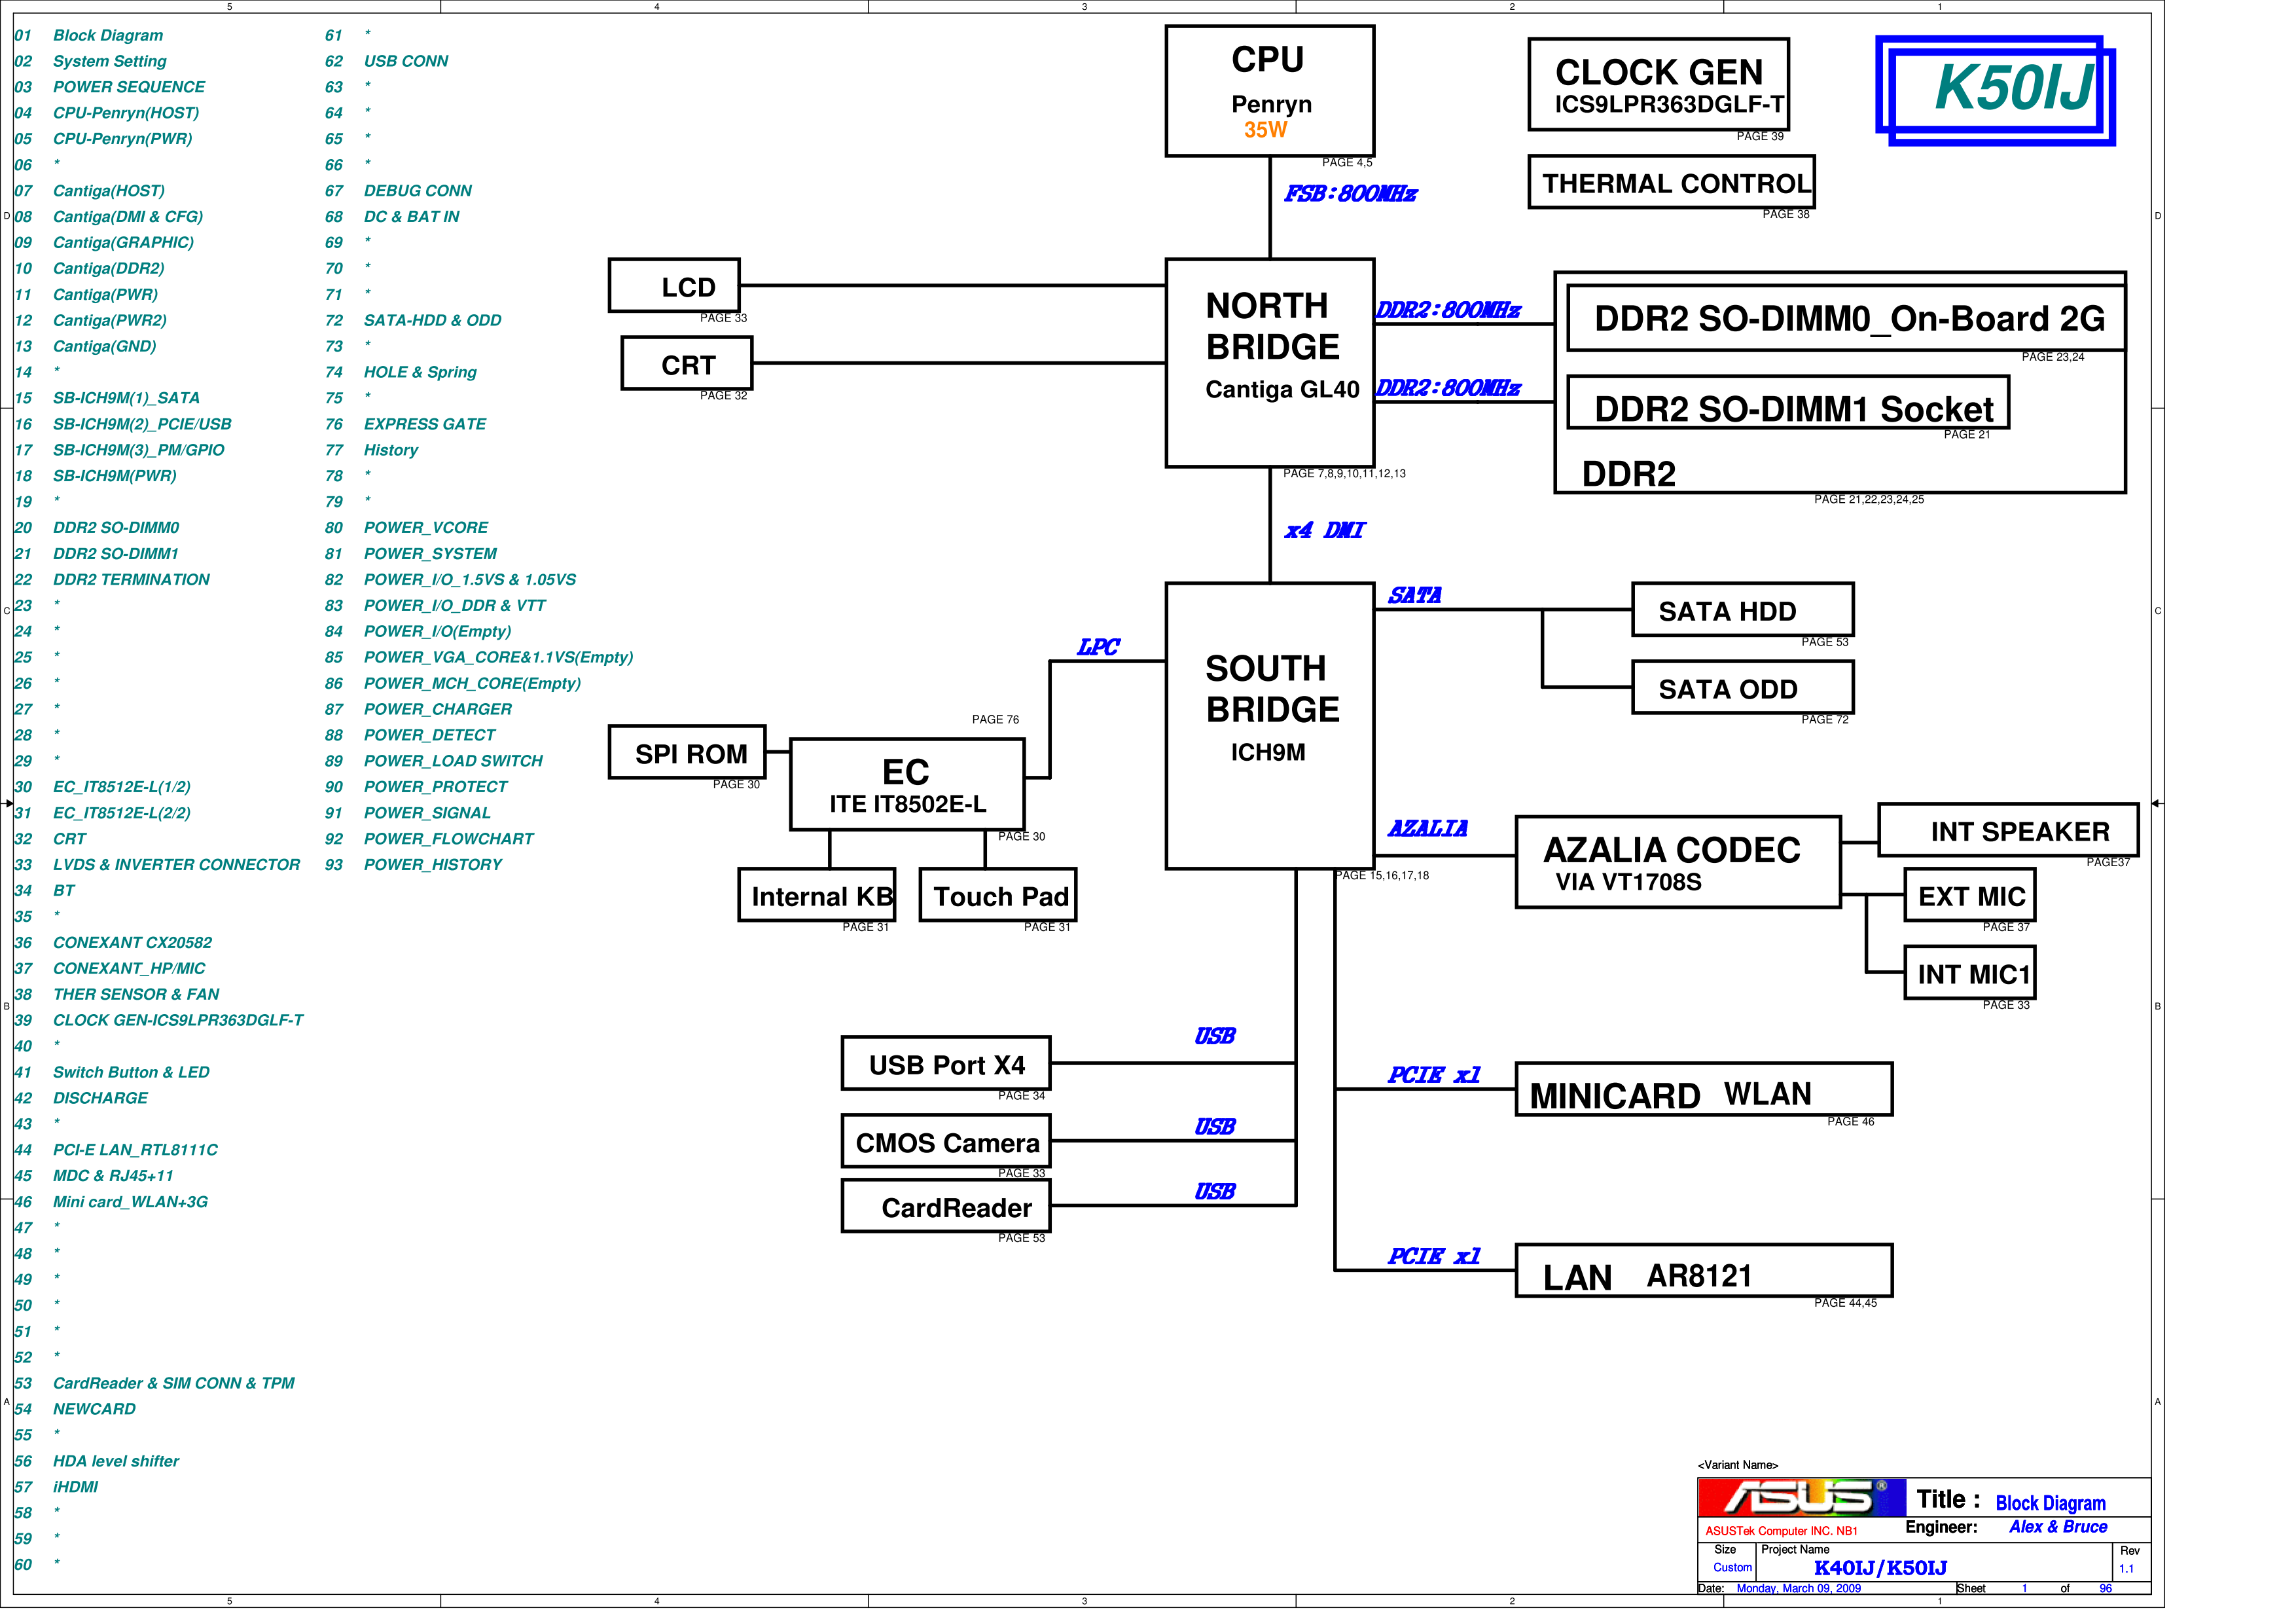Open index entry 80 POWER_VCORE
Image resolution: width=2296 pixels, height=1623 pixels.
pos(406,528)
